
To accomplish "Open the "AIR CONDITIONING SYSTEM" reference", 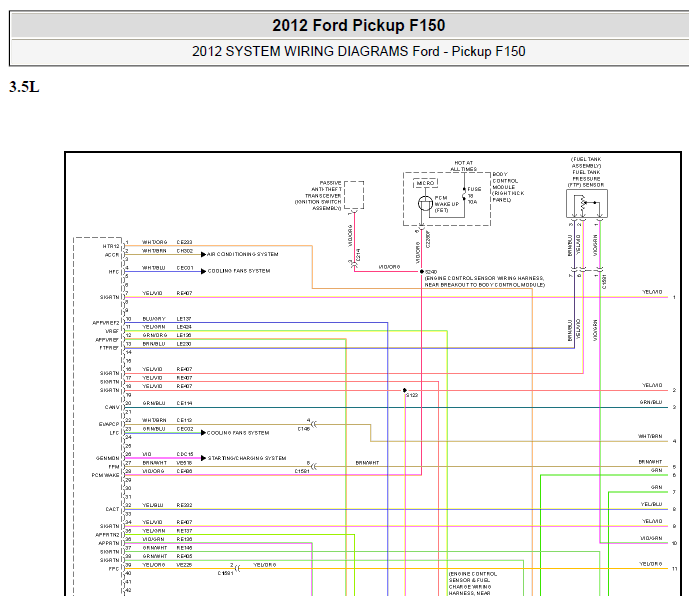I will [243, 254].
